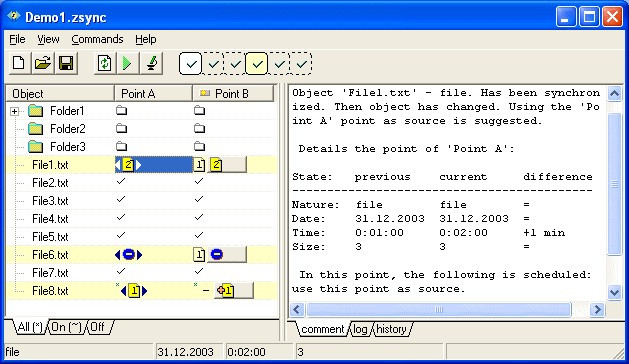Click the New document toolbar icon

19,63
